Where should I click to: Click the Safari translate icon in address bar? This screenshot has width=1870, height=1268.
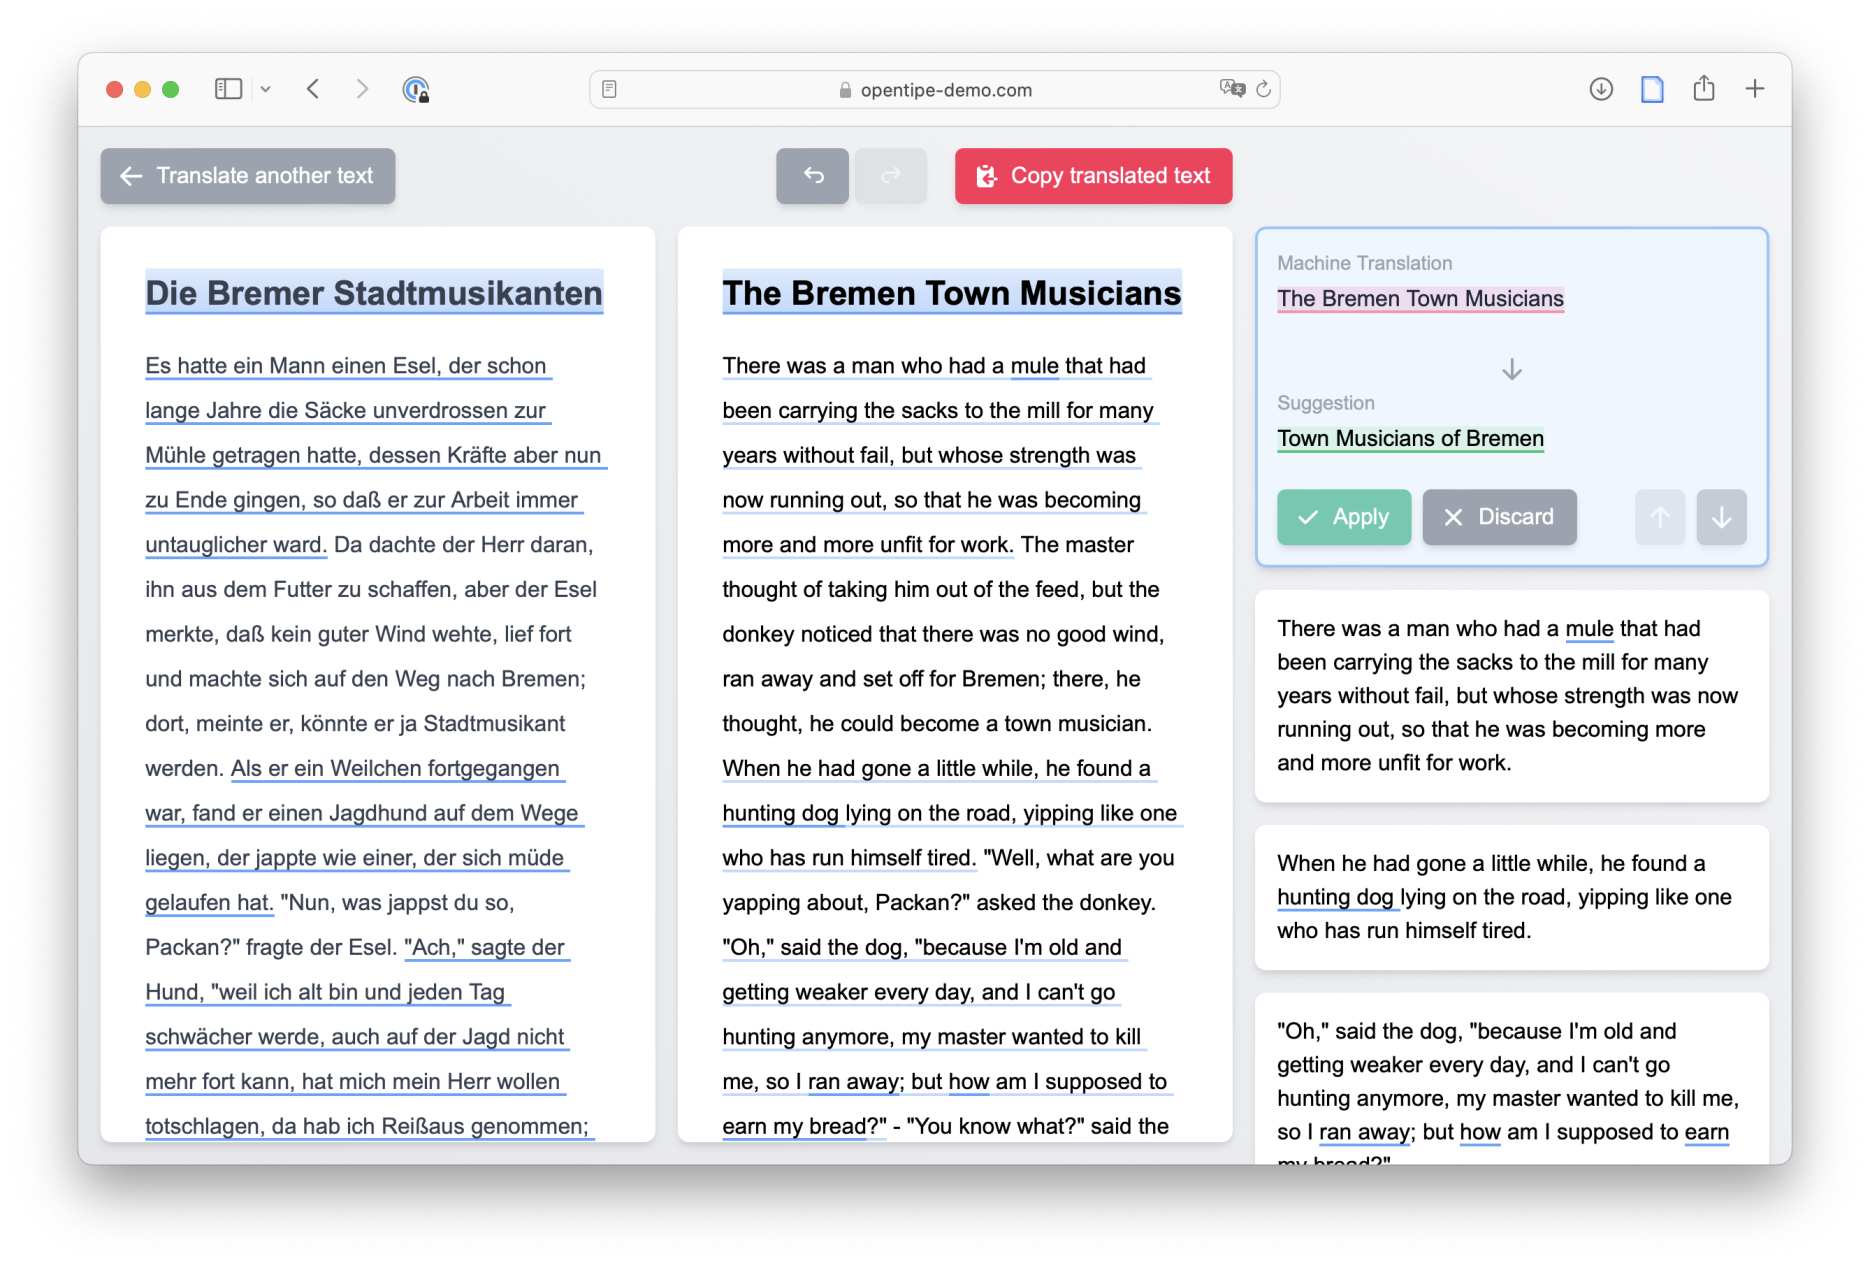click(x=1232, y=89)
